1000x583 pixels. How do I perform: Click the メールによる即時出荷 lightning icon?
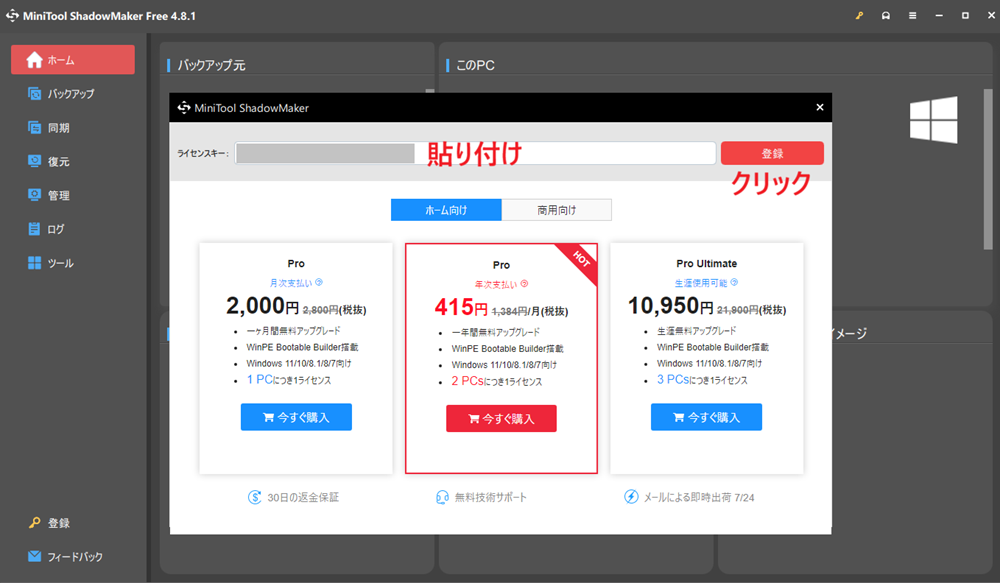631,497
